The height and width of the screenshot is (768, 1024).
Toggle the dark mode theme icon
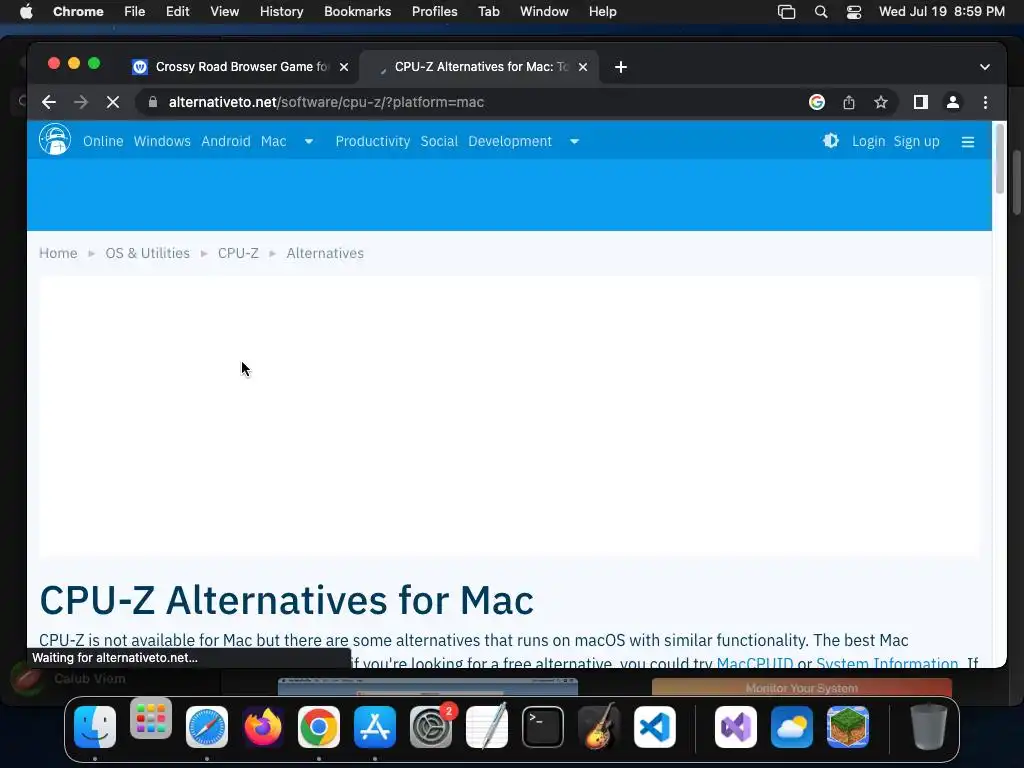(x=831, y=140)
